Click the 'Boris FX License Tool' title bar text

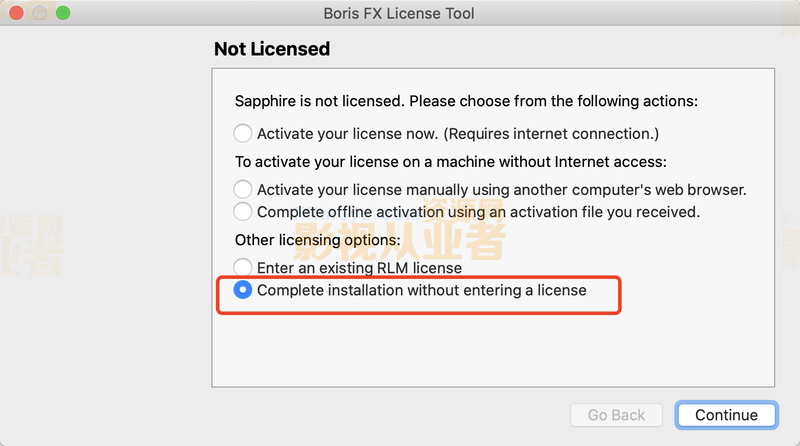coord(399,13)
